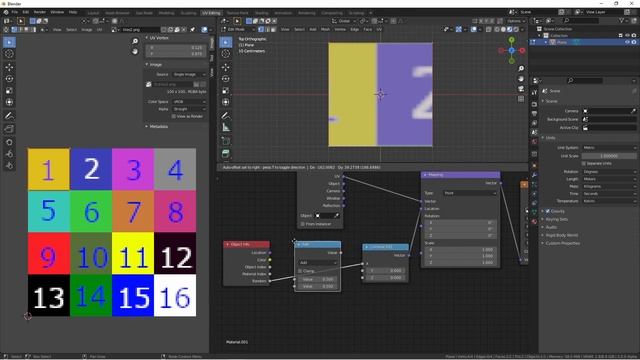Image resolution: width=640 pixels, height=360 pixels.
Task: Open the Mapping node Type dropdown
Action: coord(470,193)
